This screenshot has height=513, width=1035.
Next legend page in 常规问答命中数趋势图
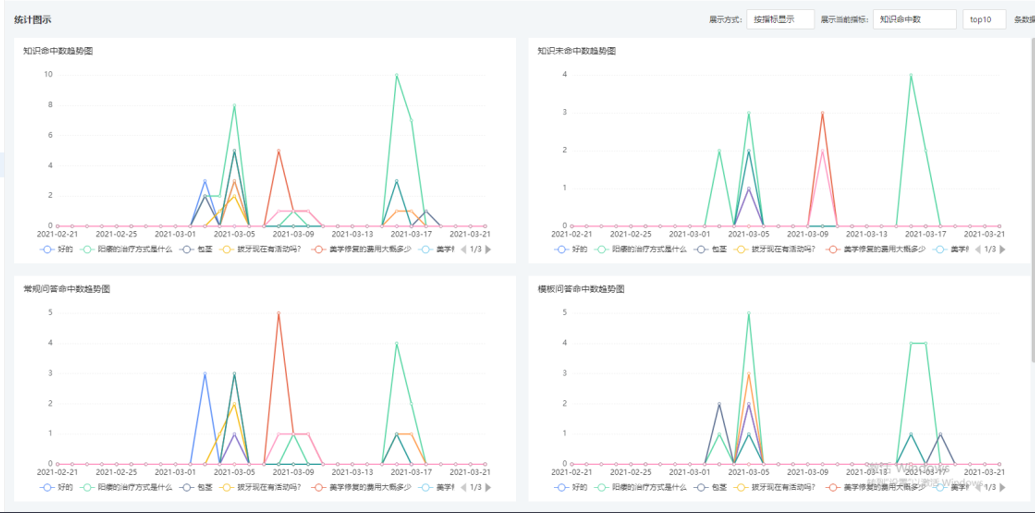pyautogui.click(x=488, y=487)
